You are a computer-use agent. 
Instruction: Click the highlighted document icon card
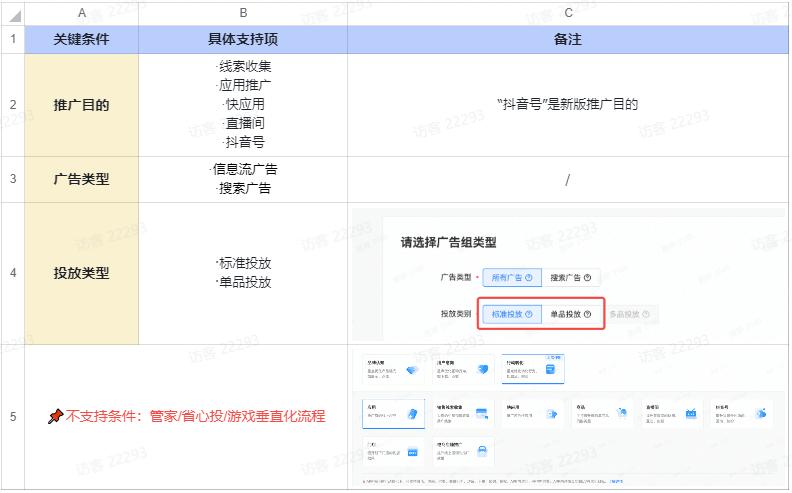coord(532,369)
